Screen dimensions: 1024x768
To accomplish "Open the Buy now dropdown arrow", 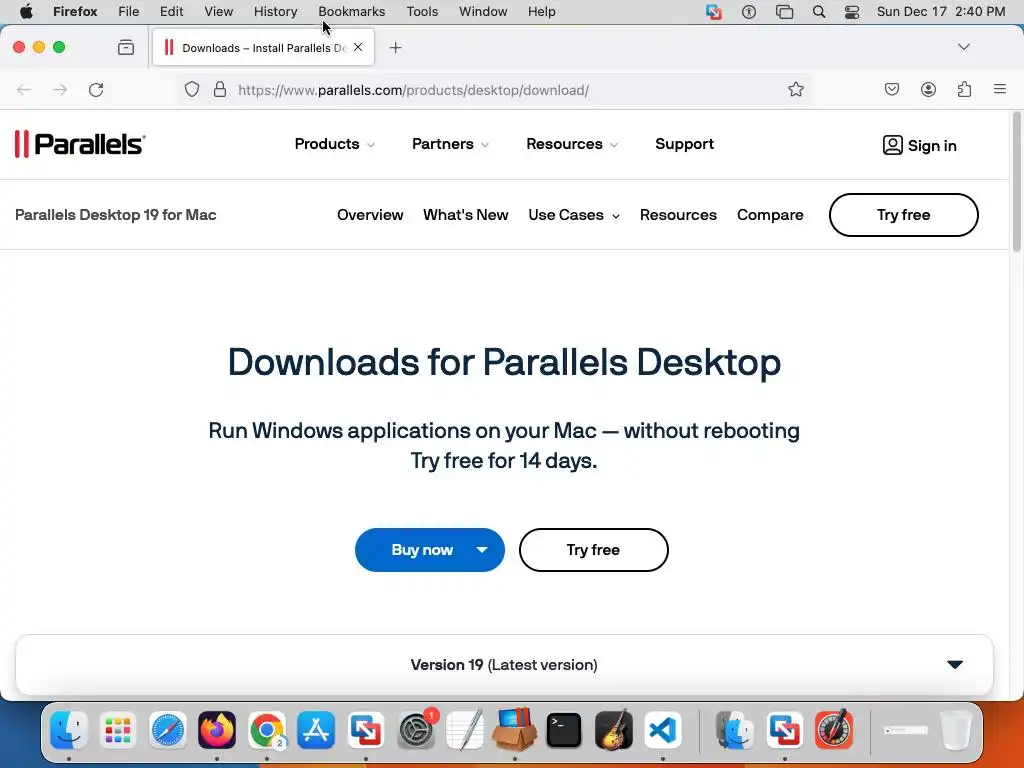I will coord(482,550).
